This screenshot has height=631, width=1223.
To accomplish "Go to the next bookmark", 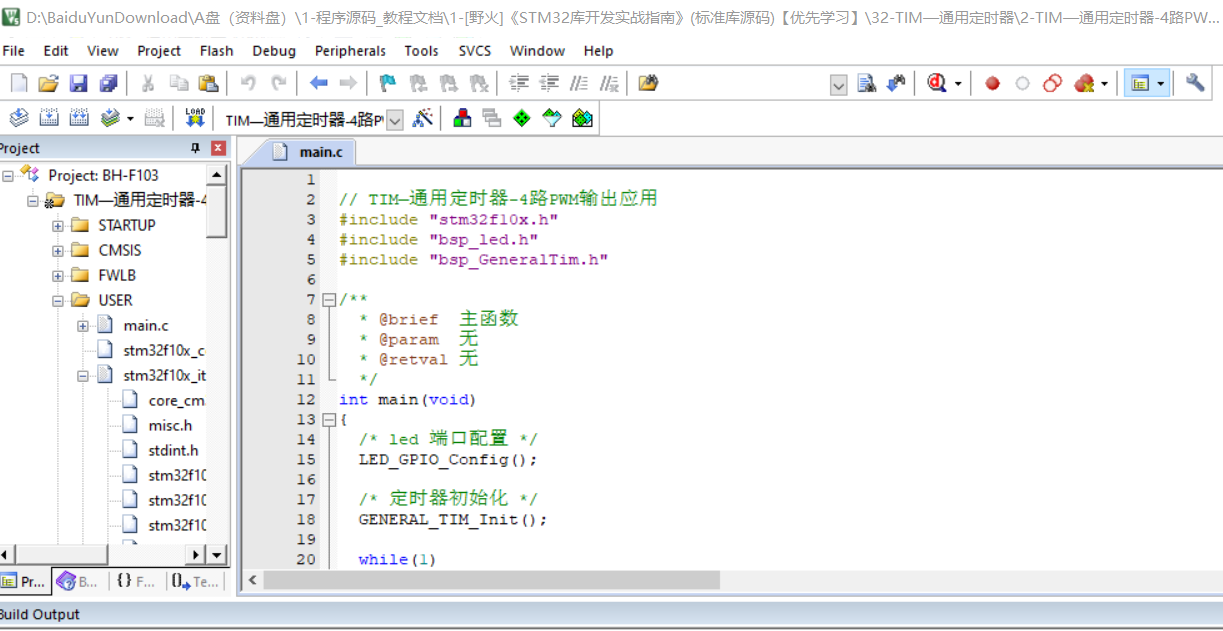I will pyautogui.click(x=449, y=84).
